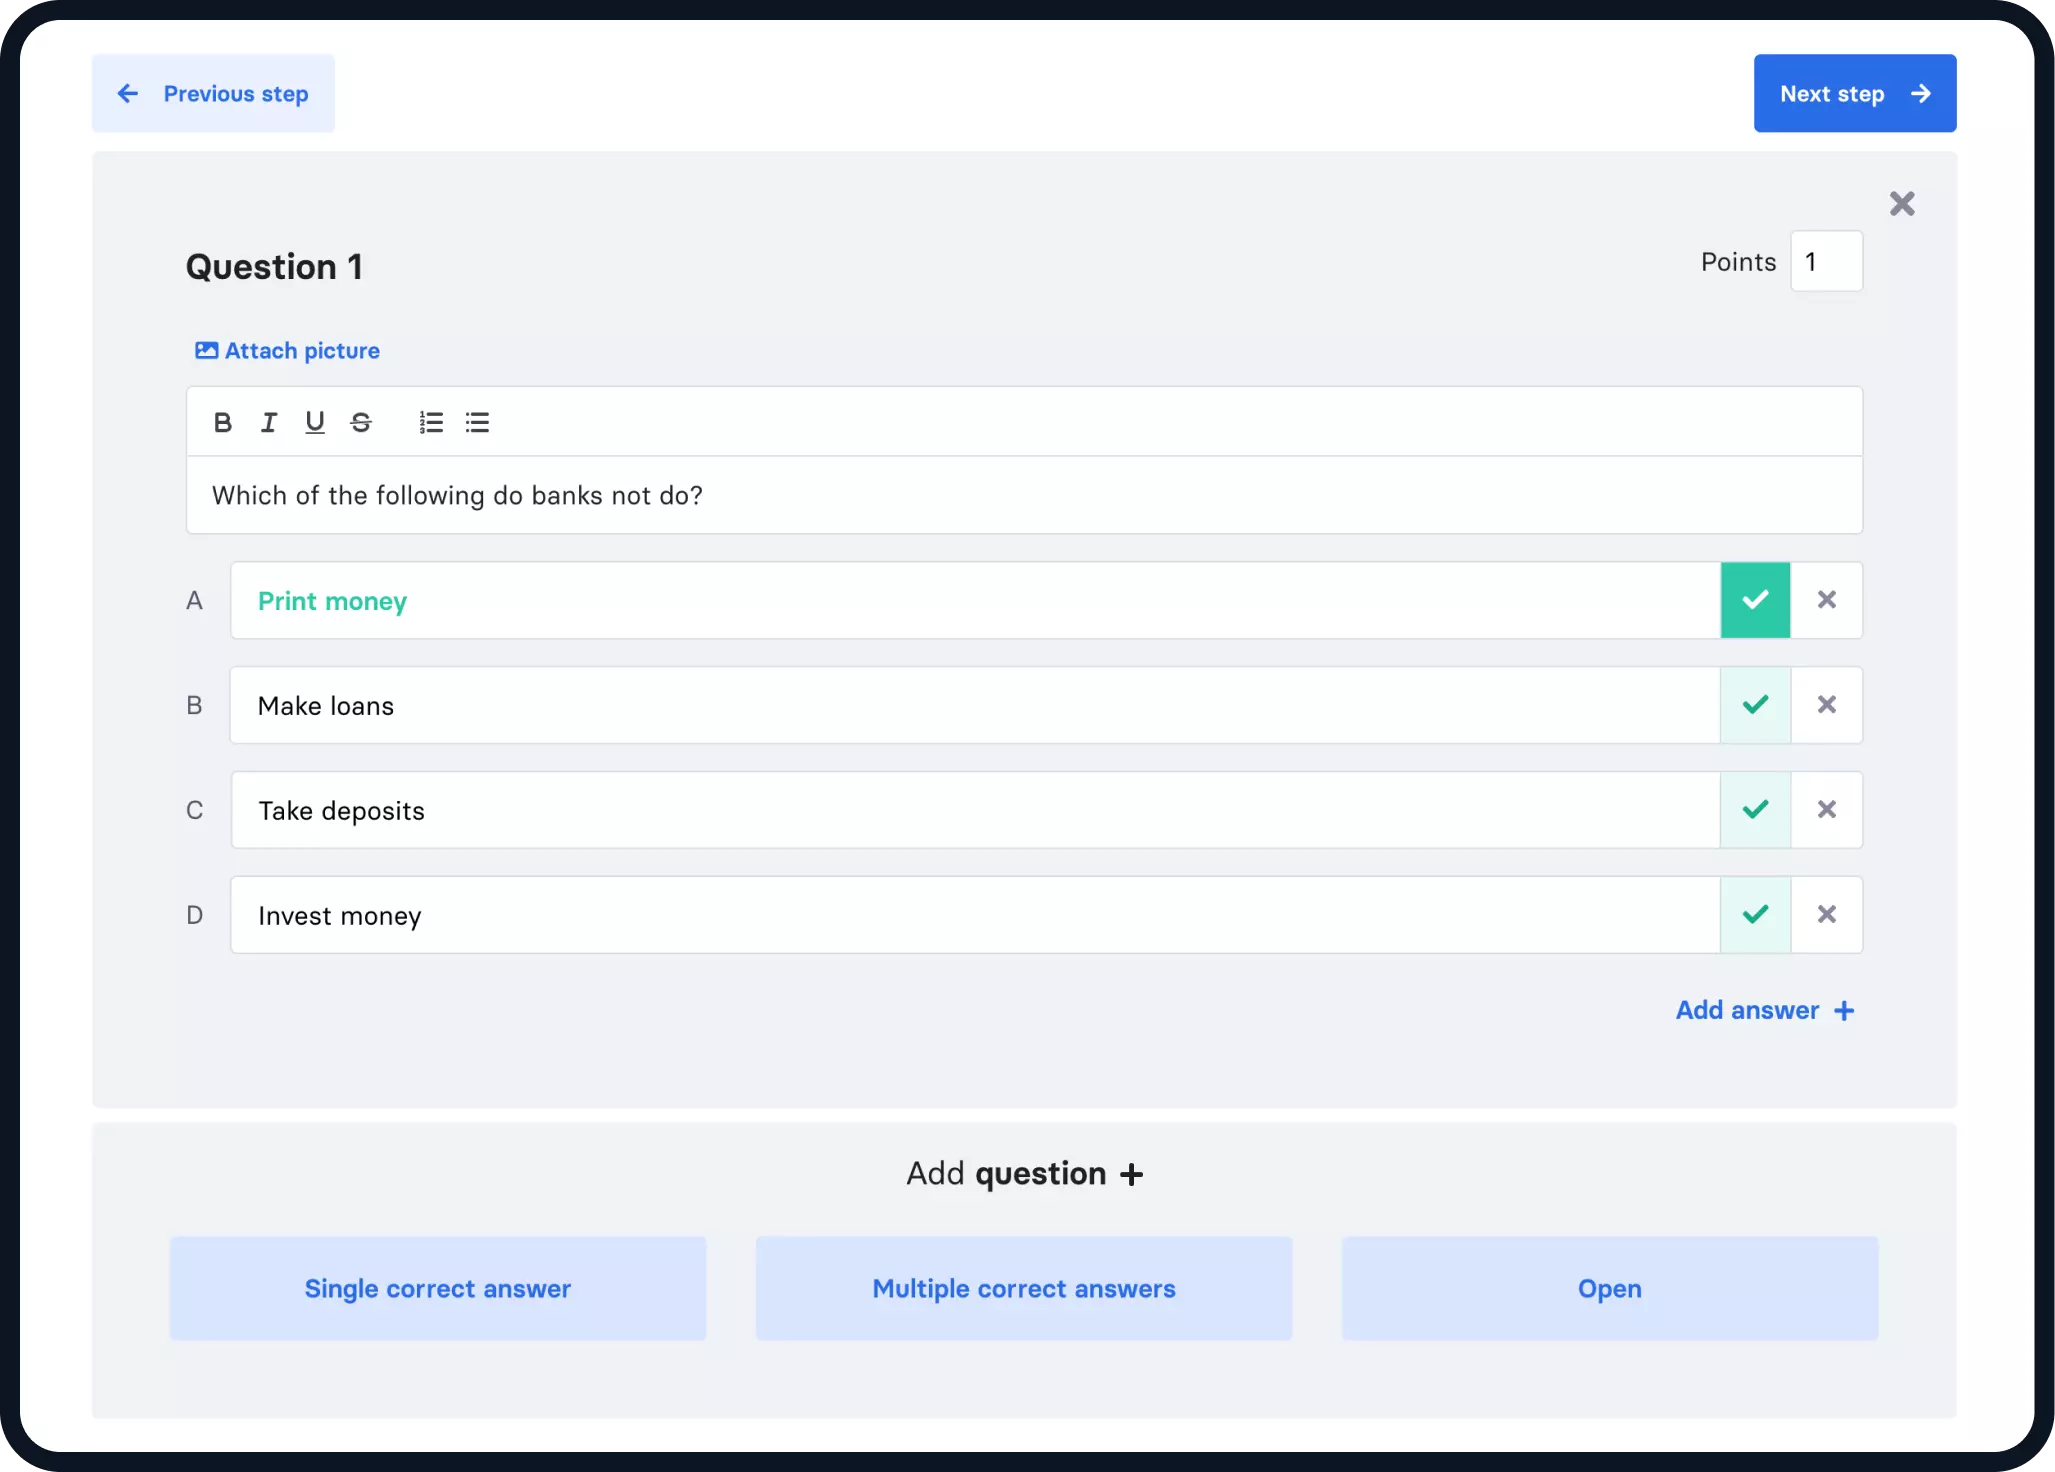Click the unordered list icon
This screenshot has height=1472, width=2055.
(x=476, y=421)
